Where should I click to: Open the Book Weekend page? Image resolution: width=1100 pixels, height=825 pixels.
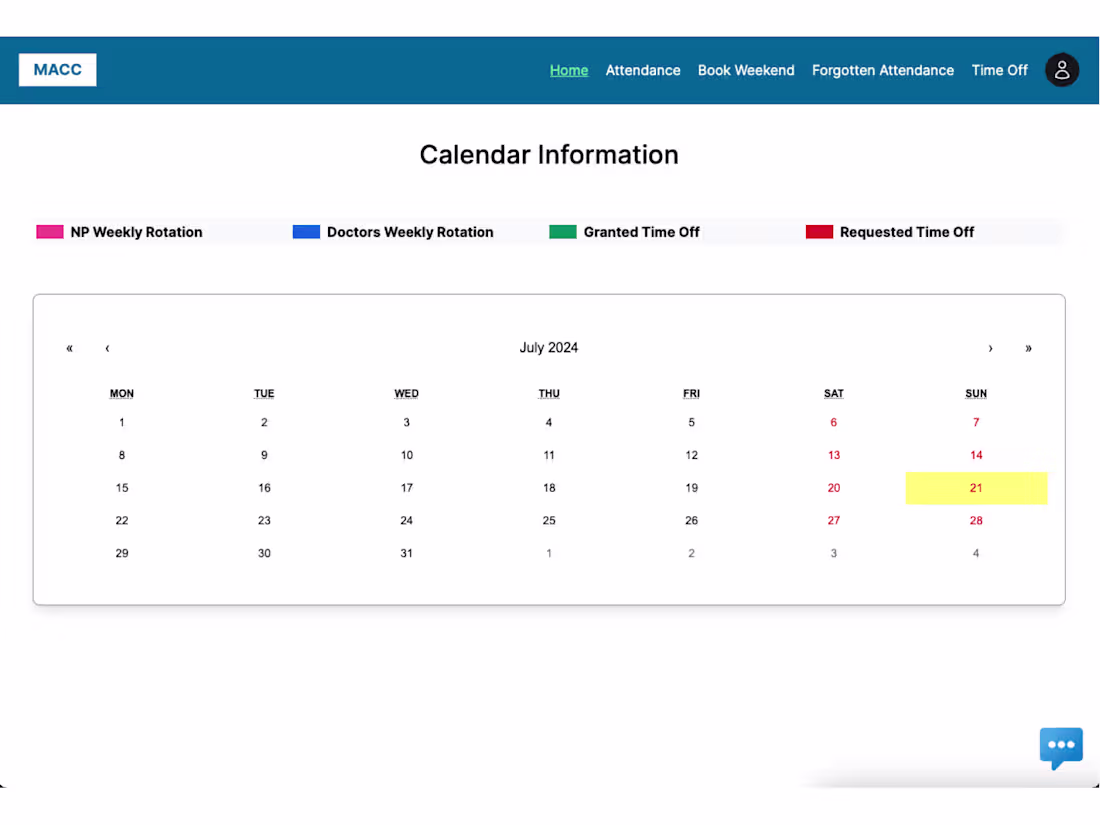click(746, 70)
